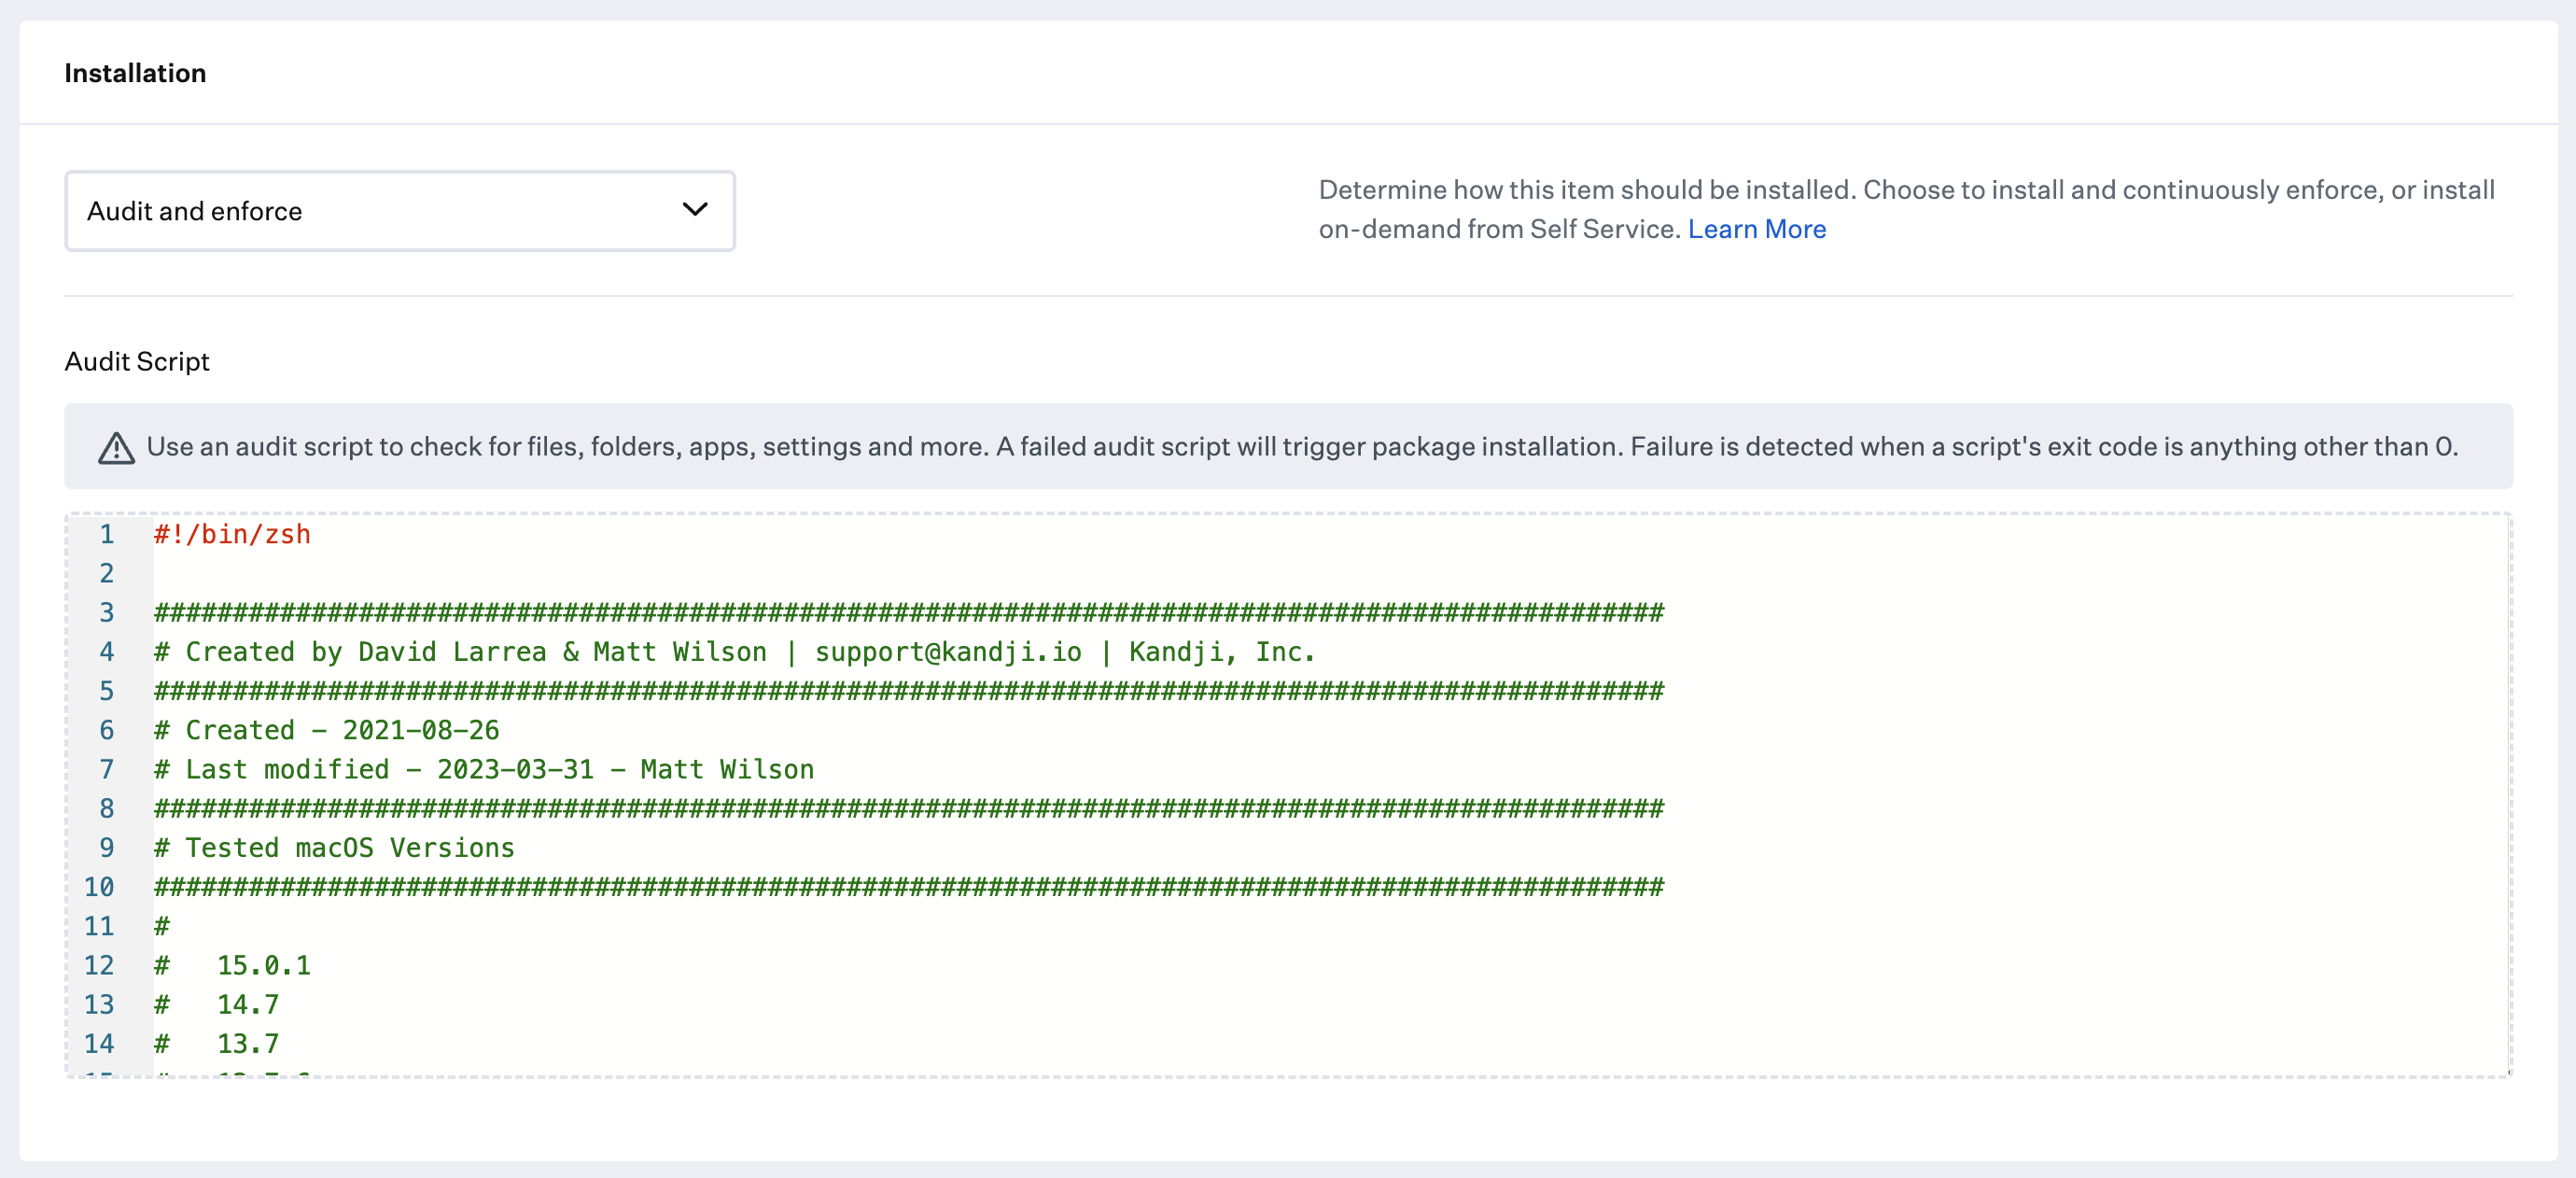Click empty line 2 in script editor
This screenshot has height=1178, width=2576.
(1330, 574)
